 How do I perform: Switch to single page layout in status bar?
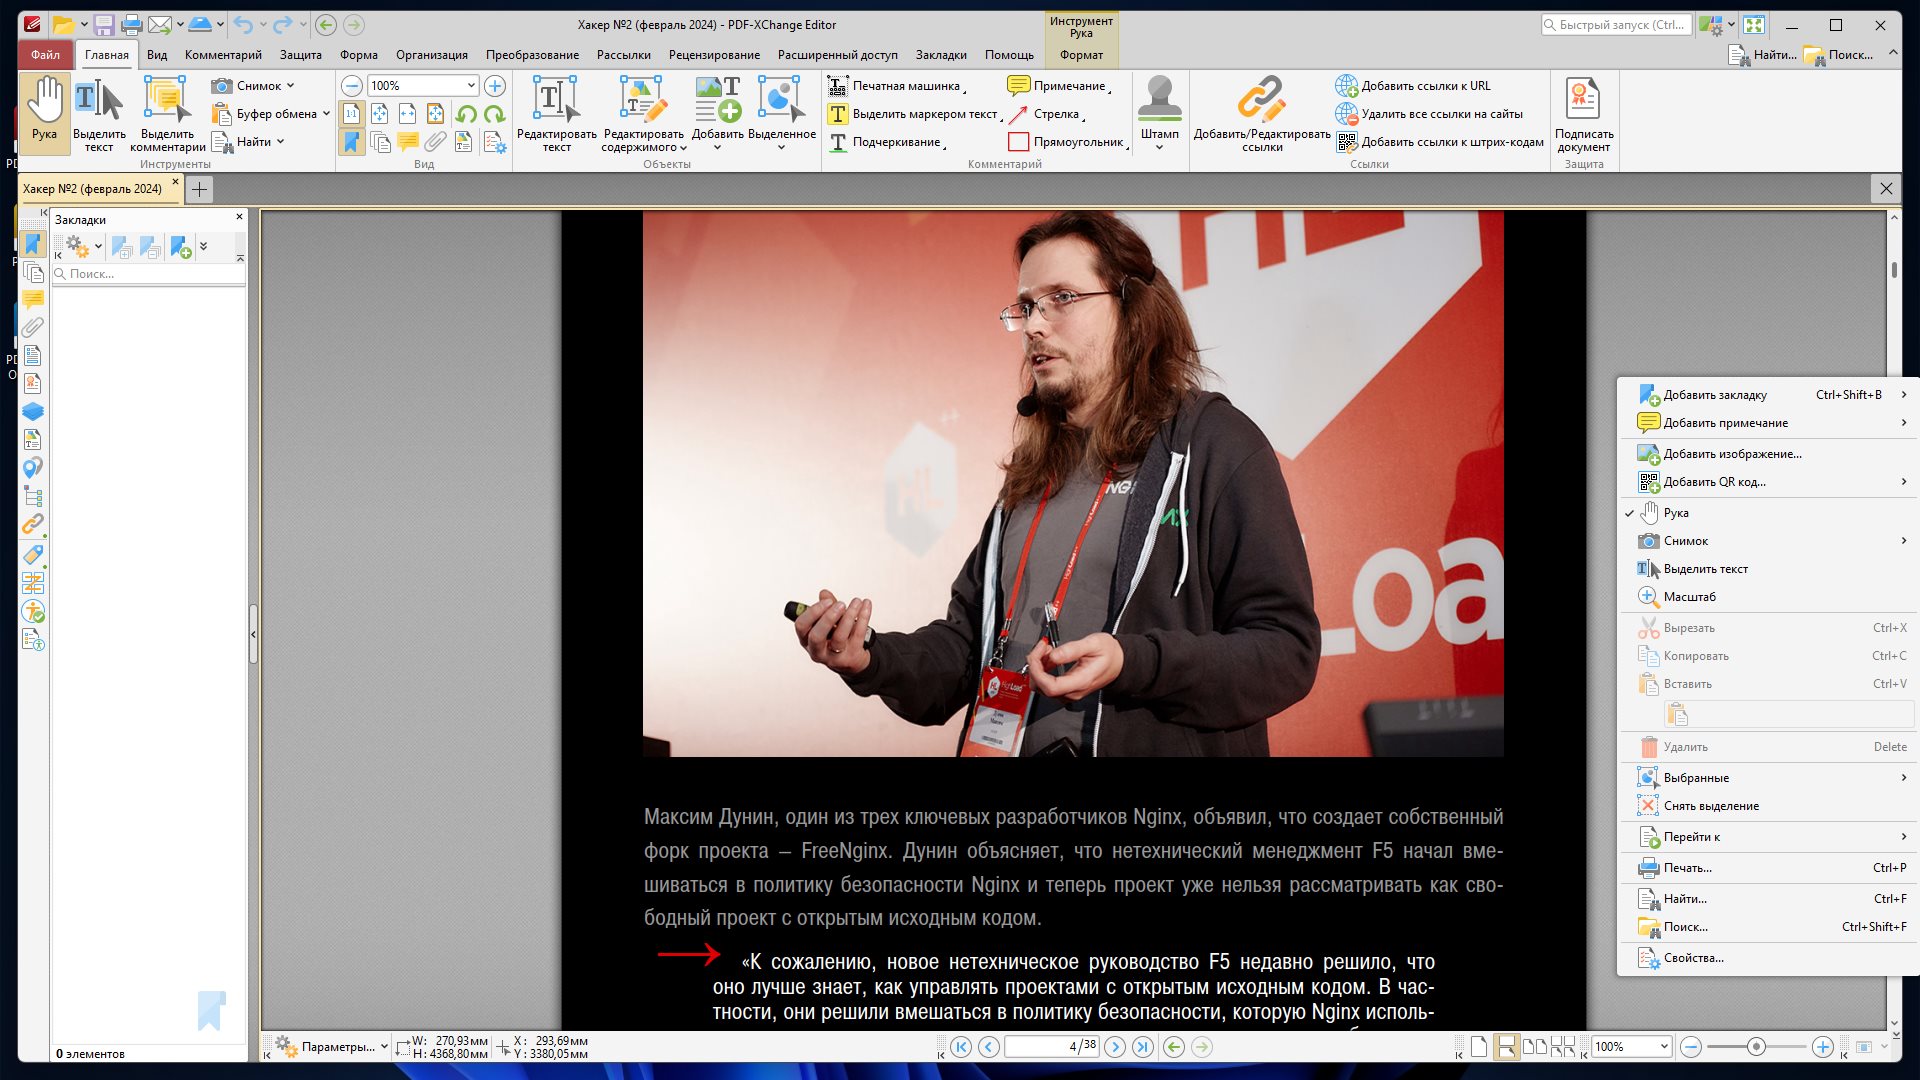pos(1479,1047)
